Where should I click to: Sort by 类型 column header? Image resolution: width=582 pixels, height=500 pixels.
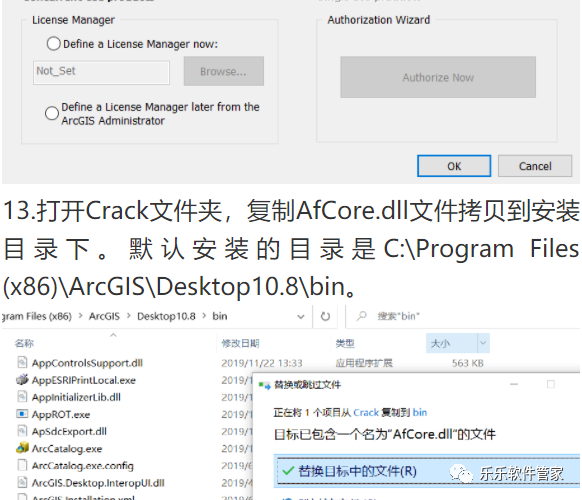[x=345, y=343]
